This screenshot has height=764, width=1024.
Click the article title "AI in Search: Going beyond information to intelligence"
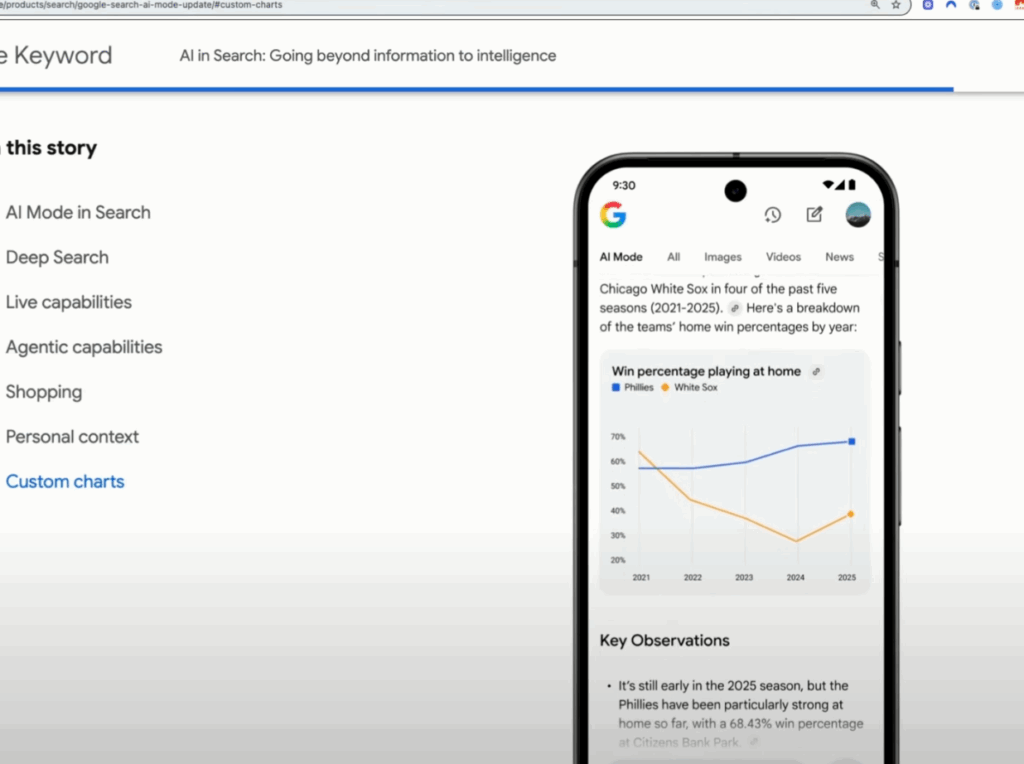pos(368,56)
